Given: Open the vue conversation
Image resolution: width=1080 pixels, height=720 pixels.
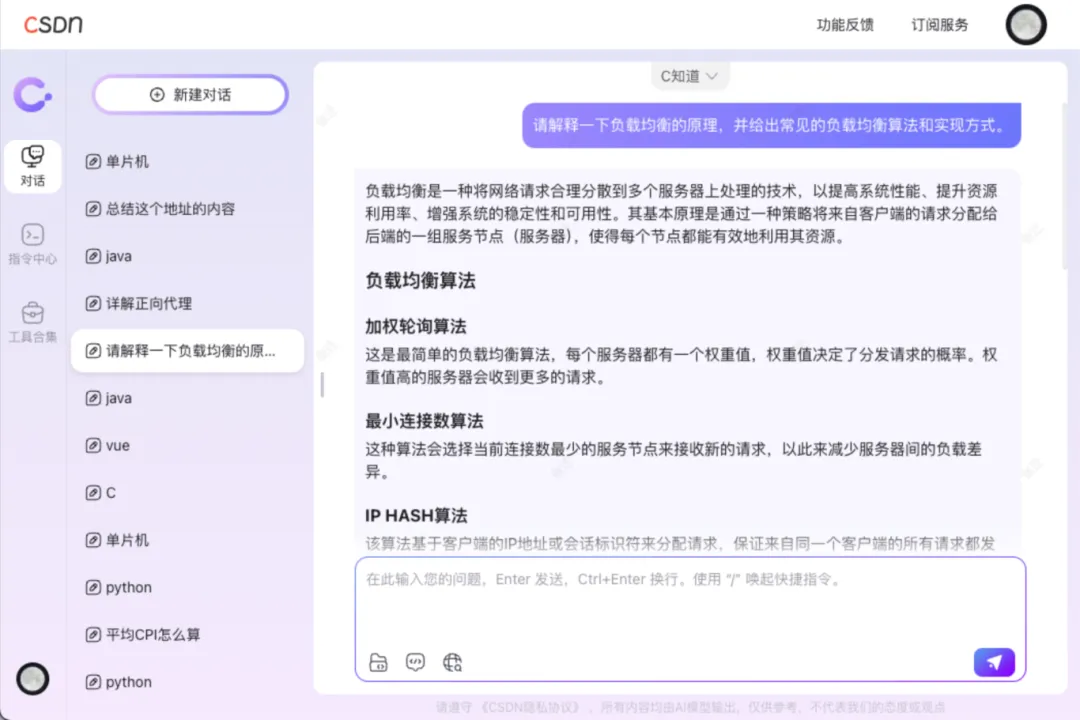Looking at the screenshot, I should click(x=187, y=446).
